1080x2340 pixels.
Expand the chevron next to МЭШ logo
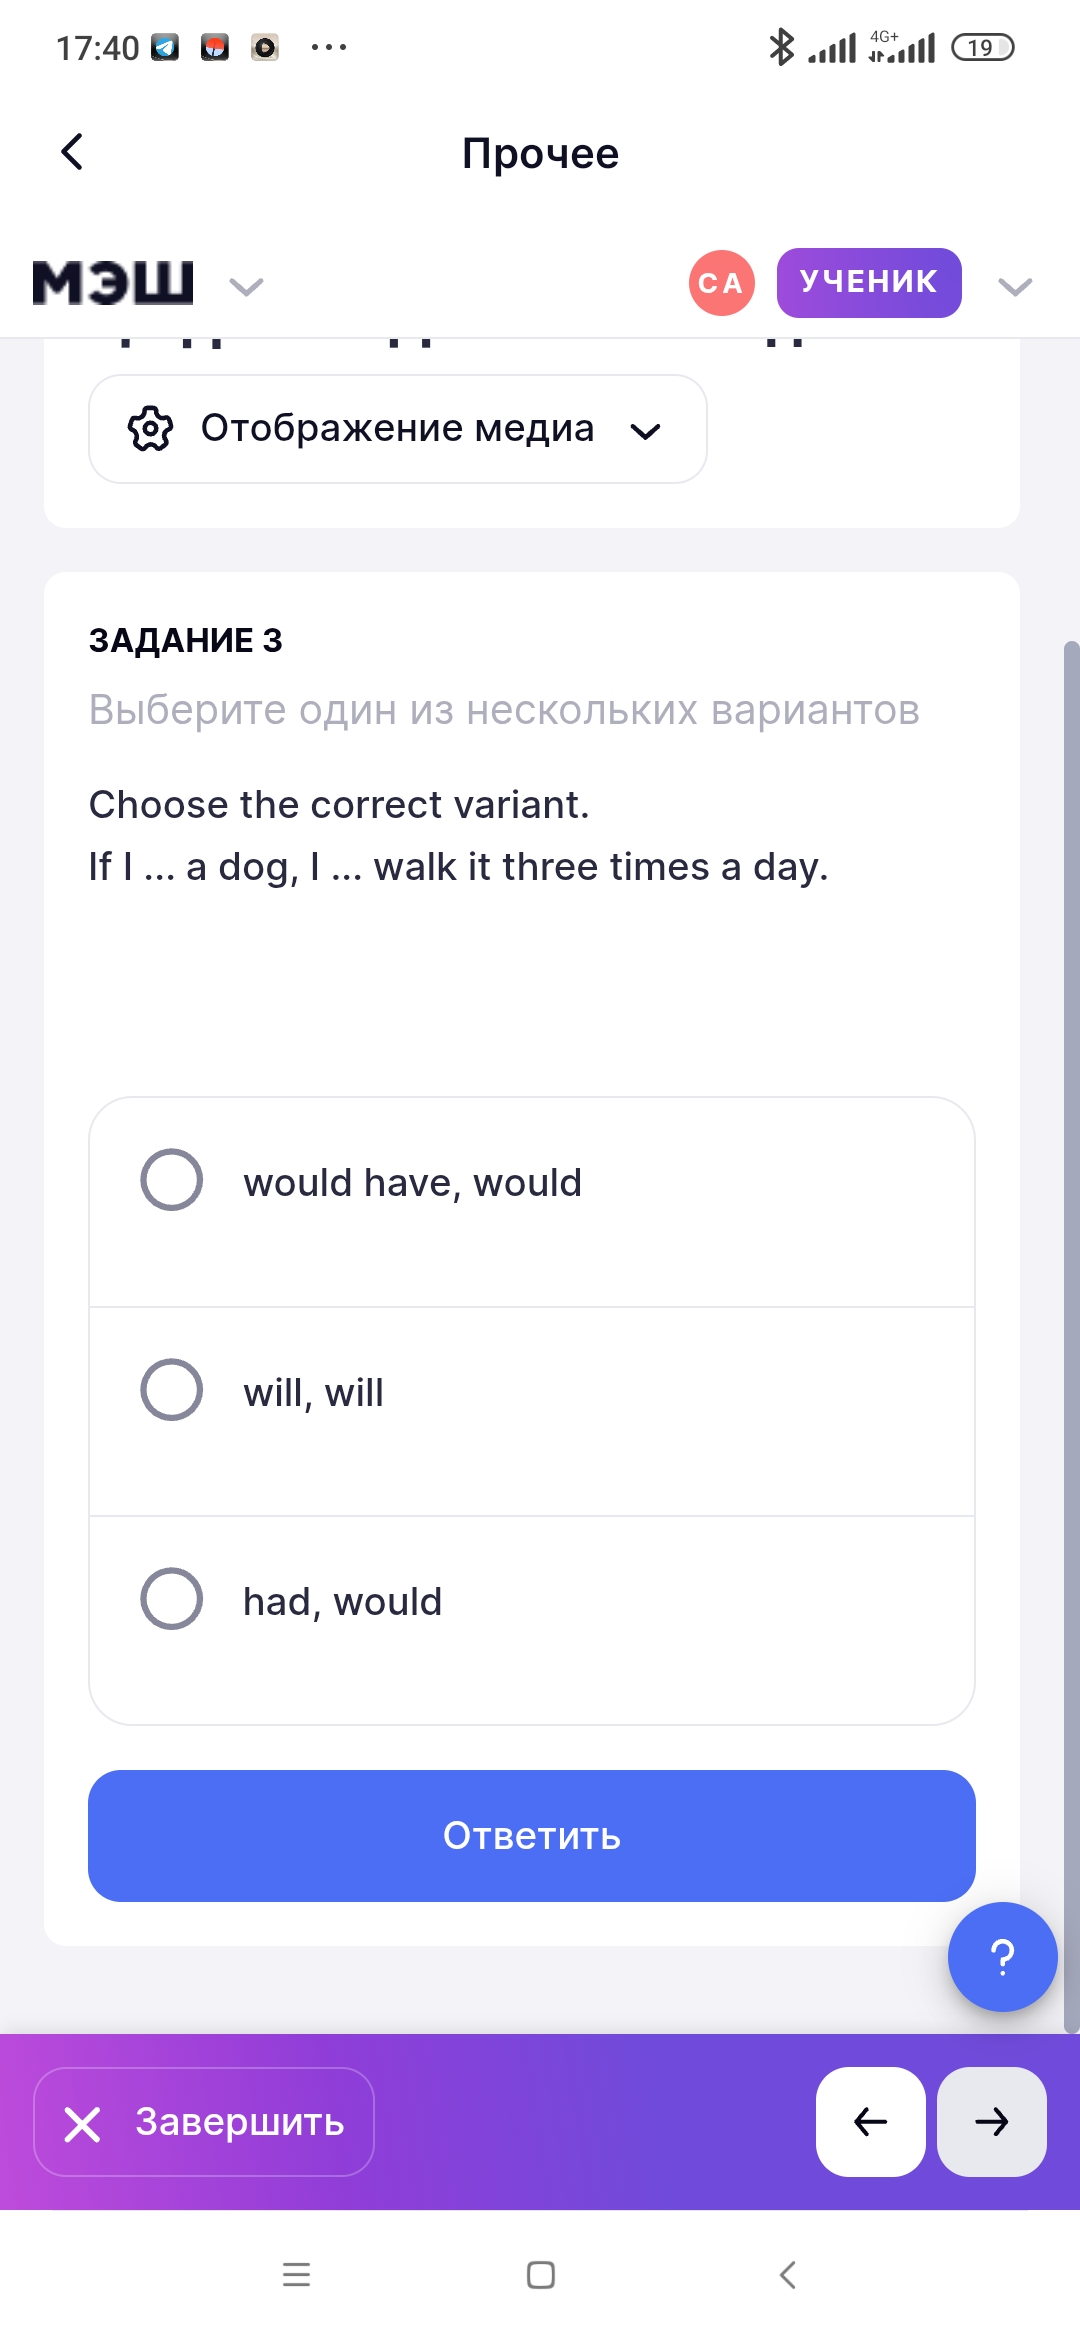[x=246, y=287]
